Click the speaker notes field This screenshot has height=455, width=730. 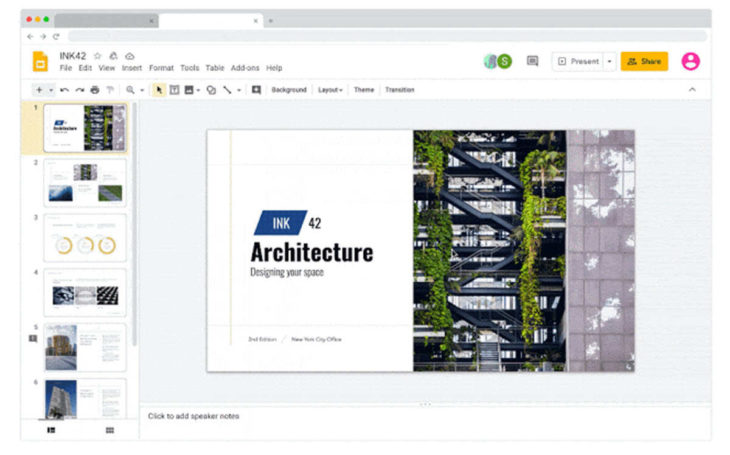click(x=400, y=416)
